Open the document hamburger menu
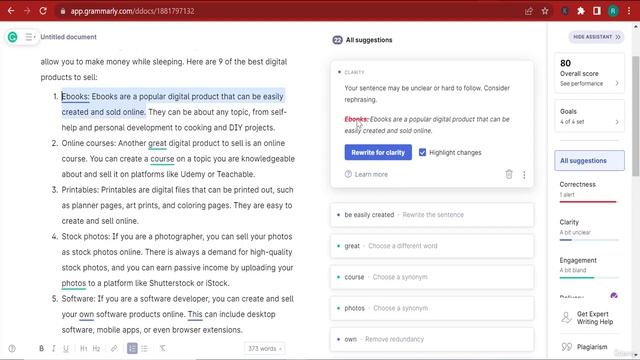 tap(30, 37)
